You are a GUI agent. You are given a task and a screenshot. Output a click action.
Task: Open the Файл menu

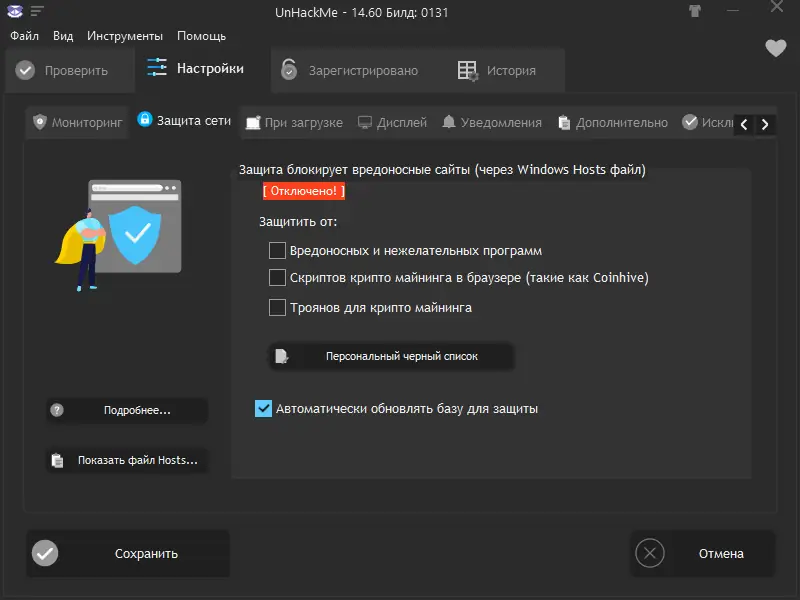(x=24, y=36)
